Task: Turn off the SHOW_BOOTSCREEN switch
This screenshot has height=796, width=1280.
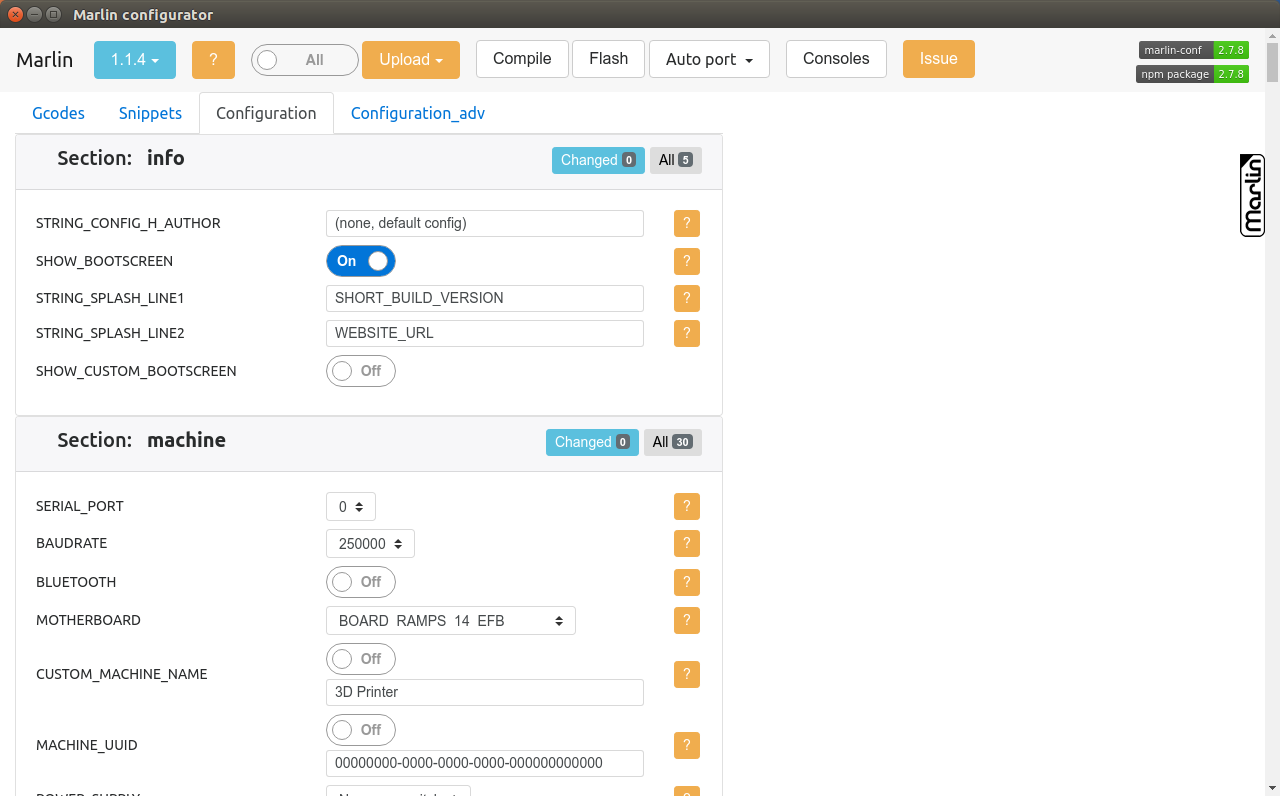Action: (360, 261)
